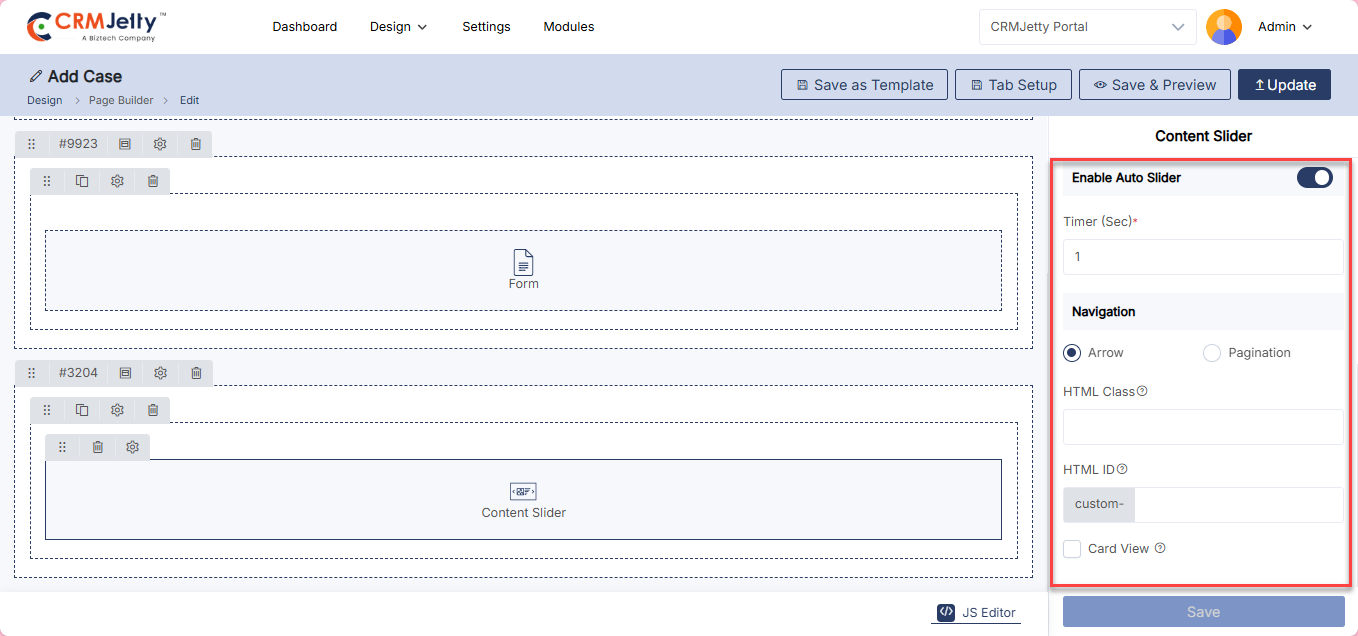Image resolution: width=1358 pixels, height=636 pixels.
Task: Select the Arrow navigation radio button
Action: pyautogui.click(x=1072, y=353)
